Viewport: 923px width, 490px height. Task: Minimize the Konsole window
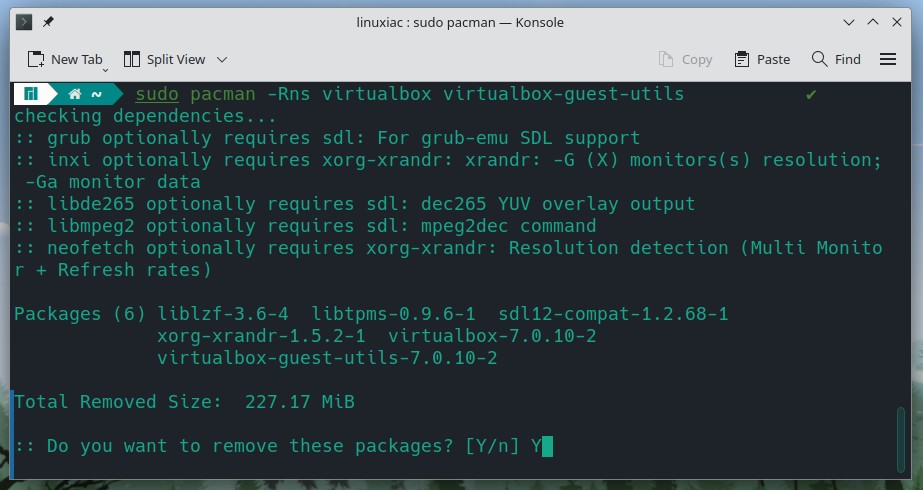click(848, 22)
